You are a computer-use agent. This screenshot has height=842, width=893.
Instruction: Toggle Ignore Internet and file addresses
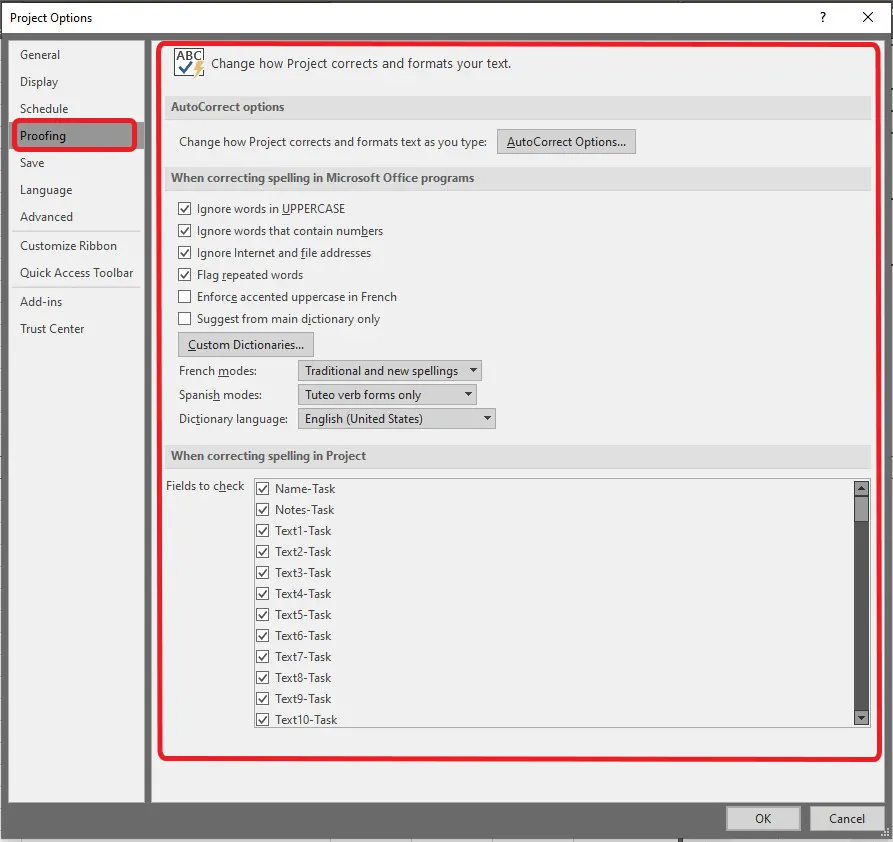tap(185, 252)
